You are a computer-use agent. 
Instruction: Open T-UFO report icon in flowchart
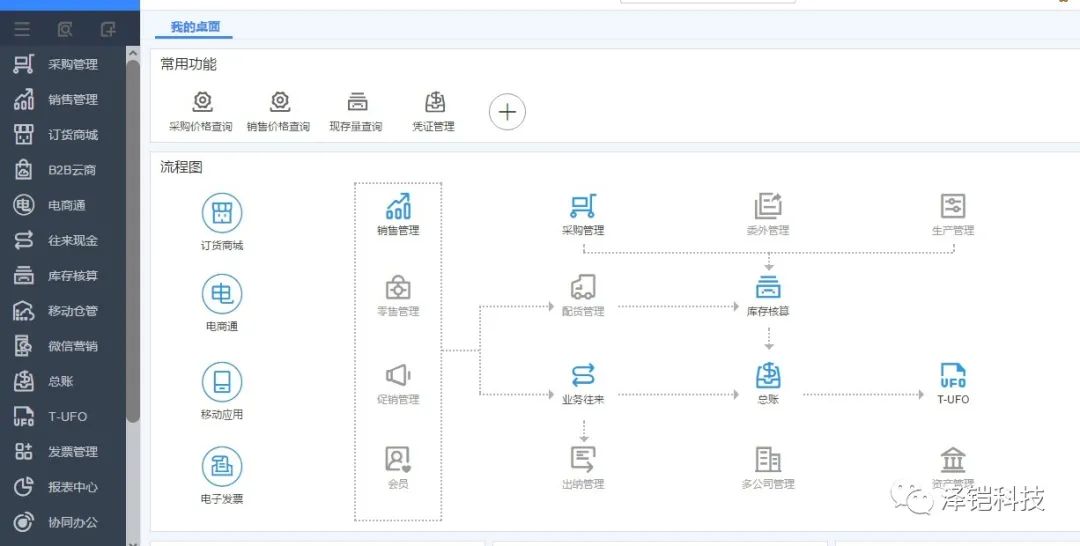(x=953, y=376)
